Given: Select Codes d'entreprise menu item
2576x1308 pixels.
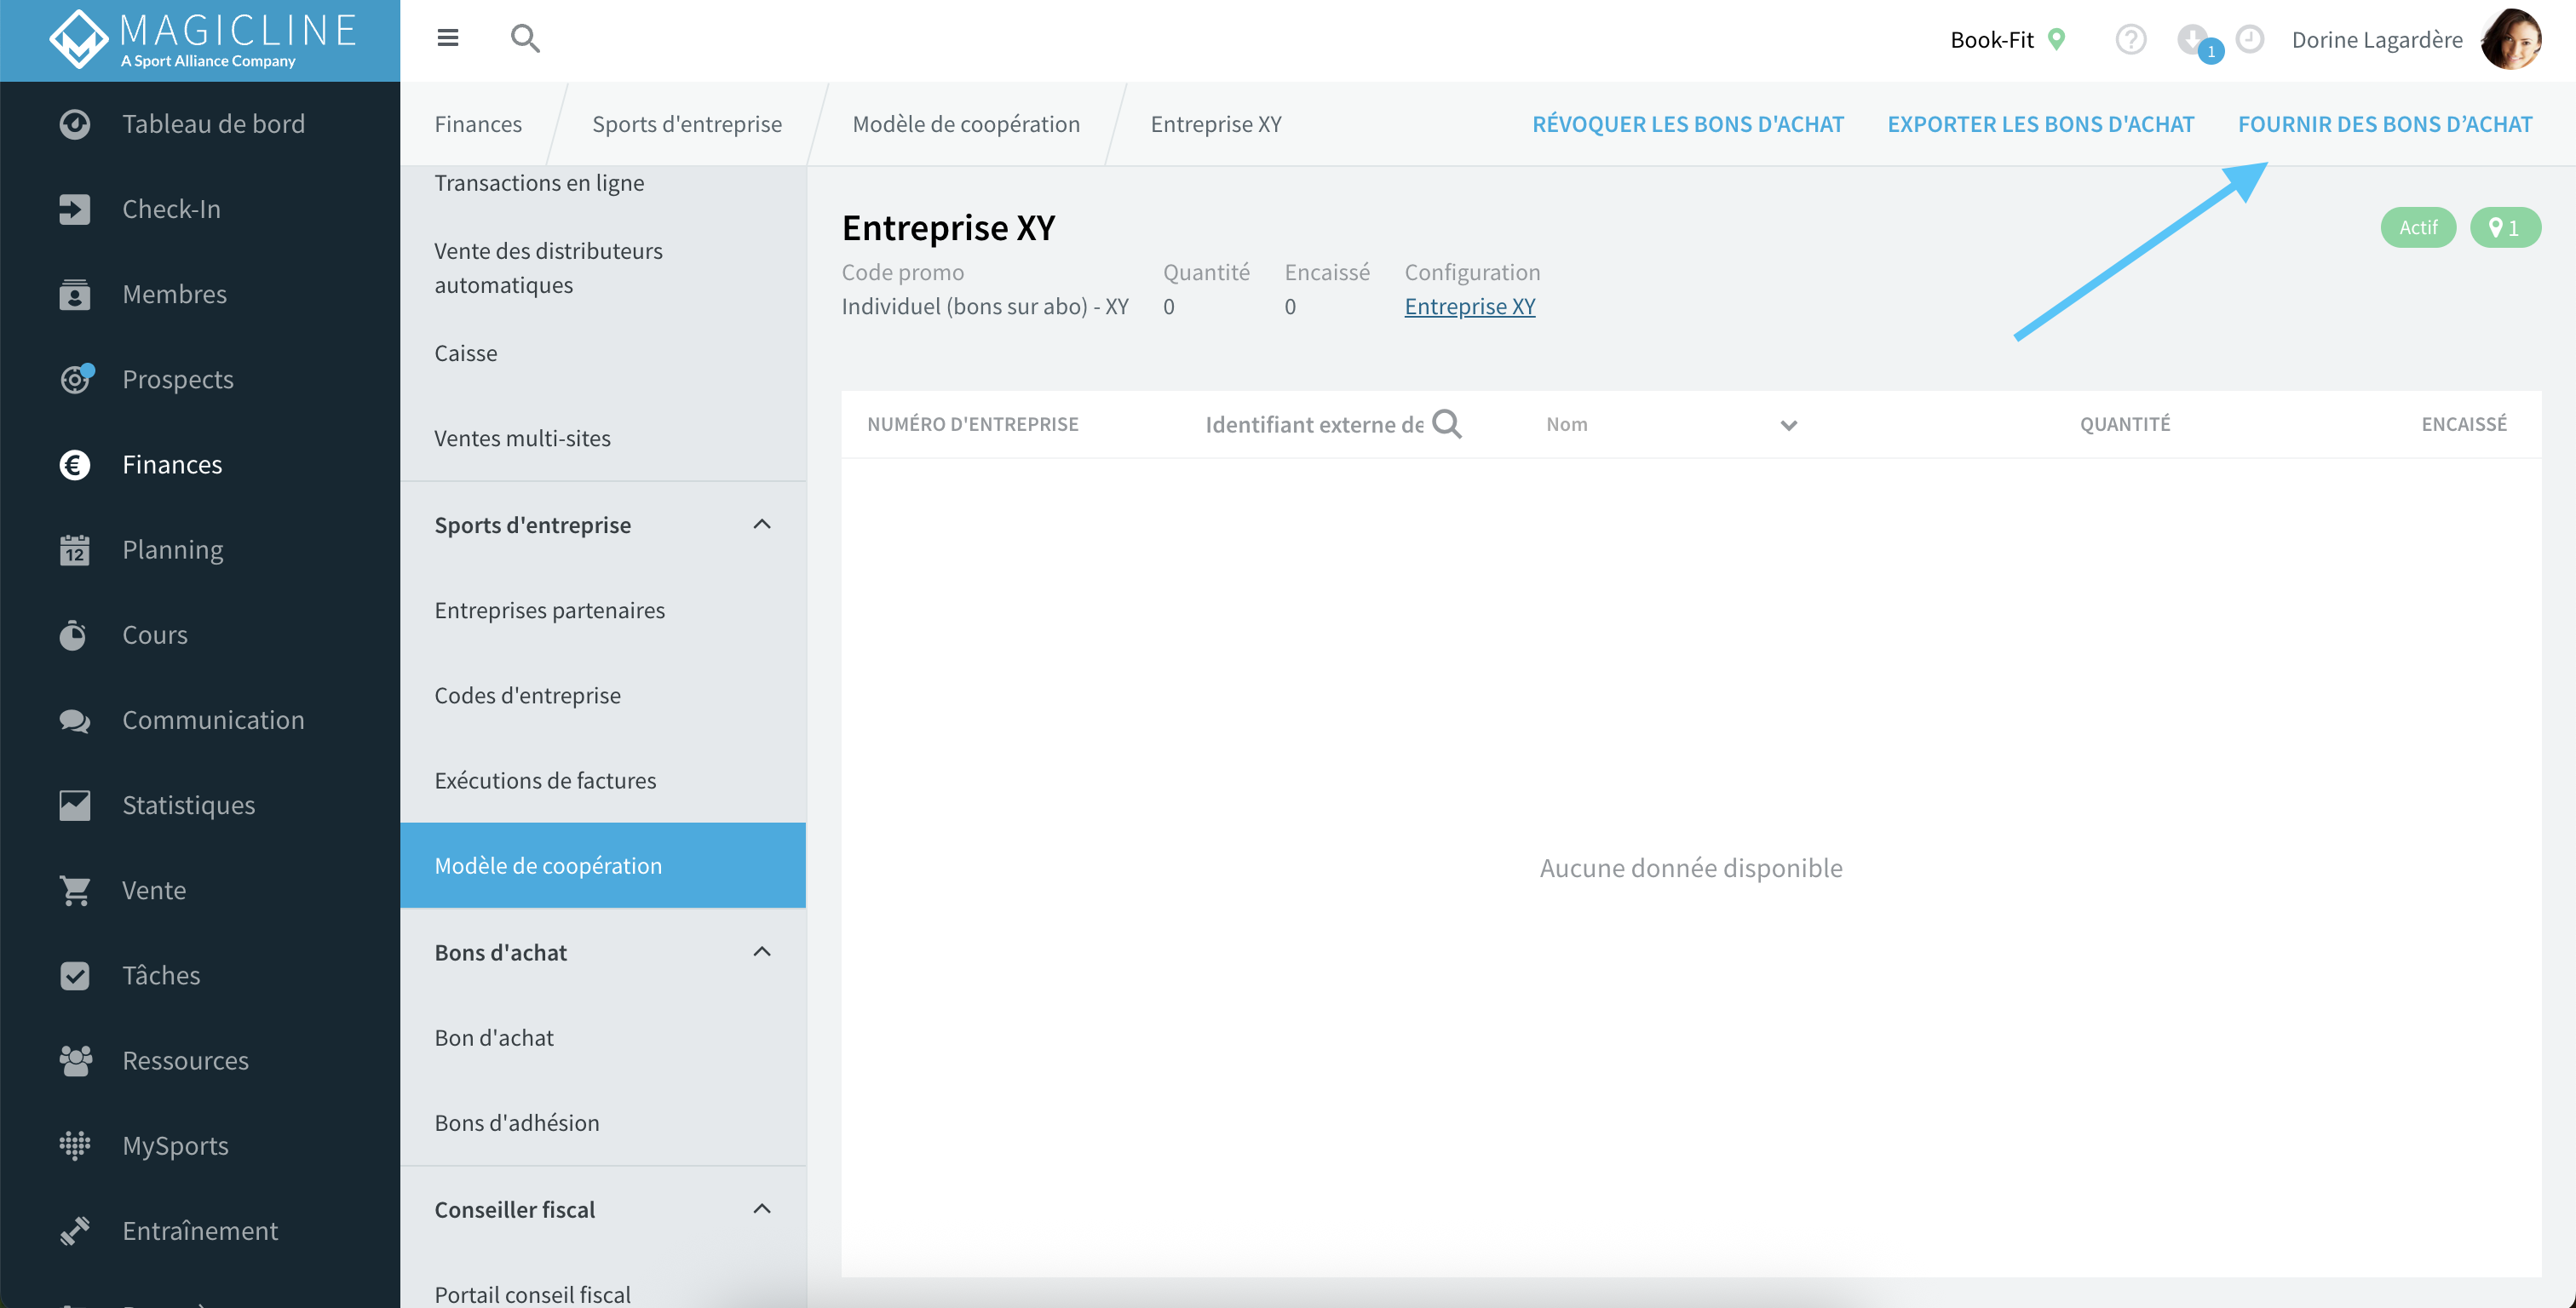Looking at the screenshot, I should 527,695.
